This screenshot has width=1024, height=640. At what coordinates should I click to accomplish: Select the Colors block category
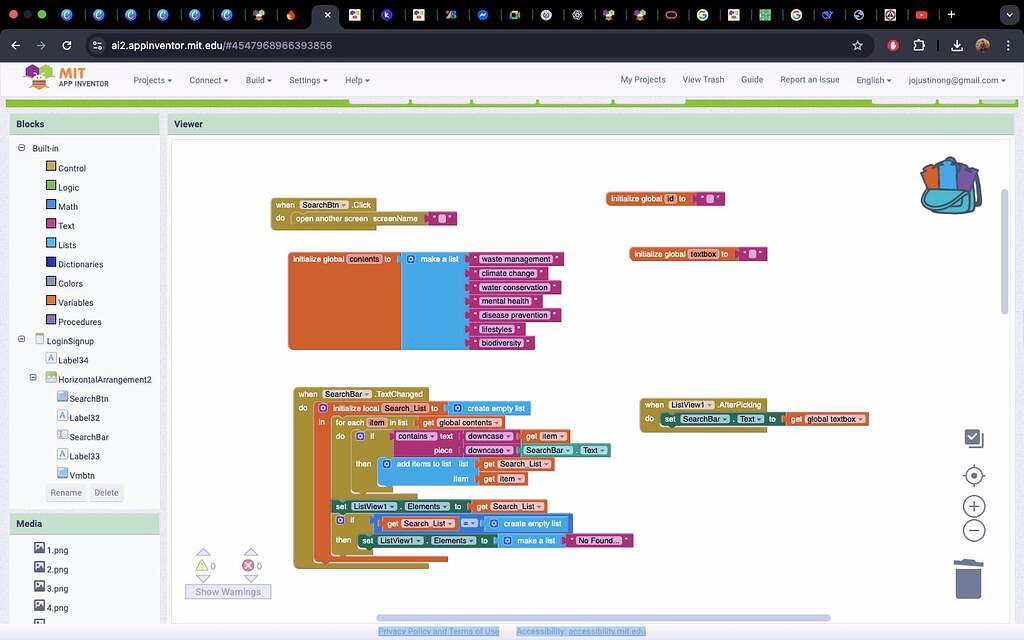(x=70, y=284)
